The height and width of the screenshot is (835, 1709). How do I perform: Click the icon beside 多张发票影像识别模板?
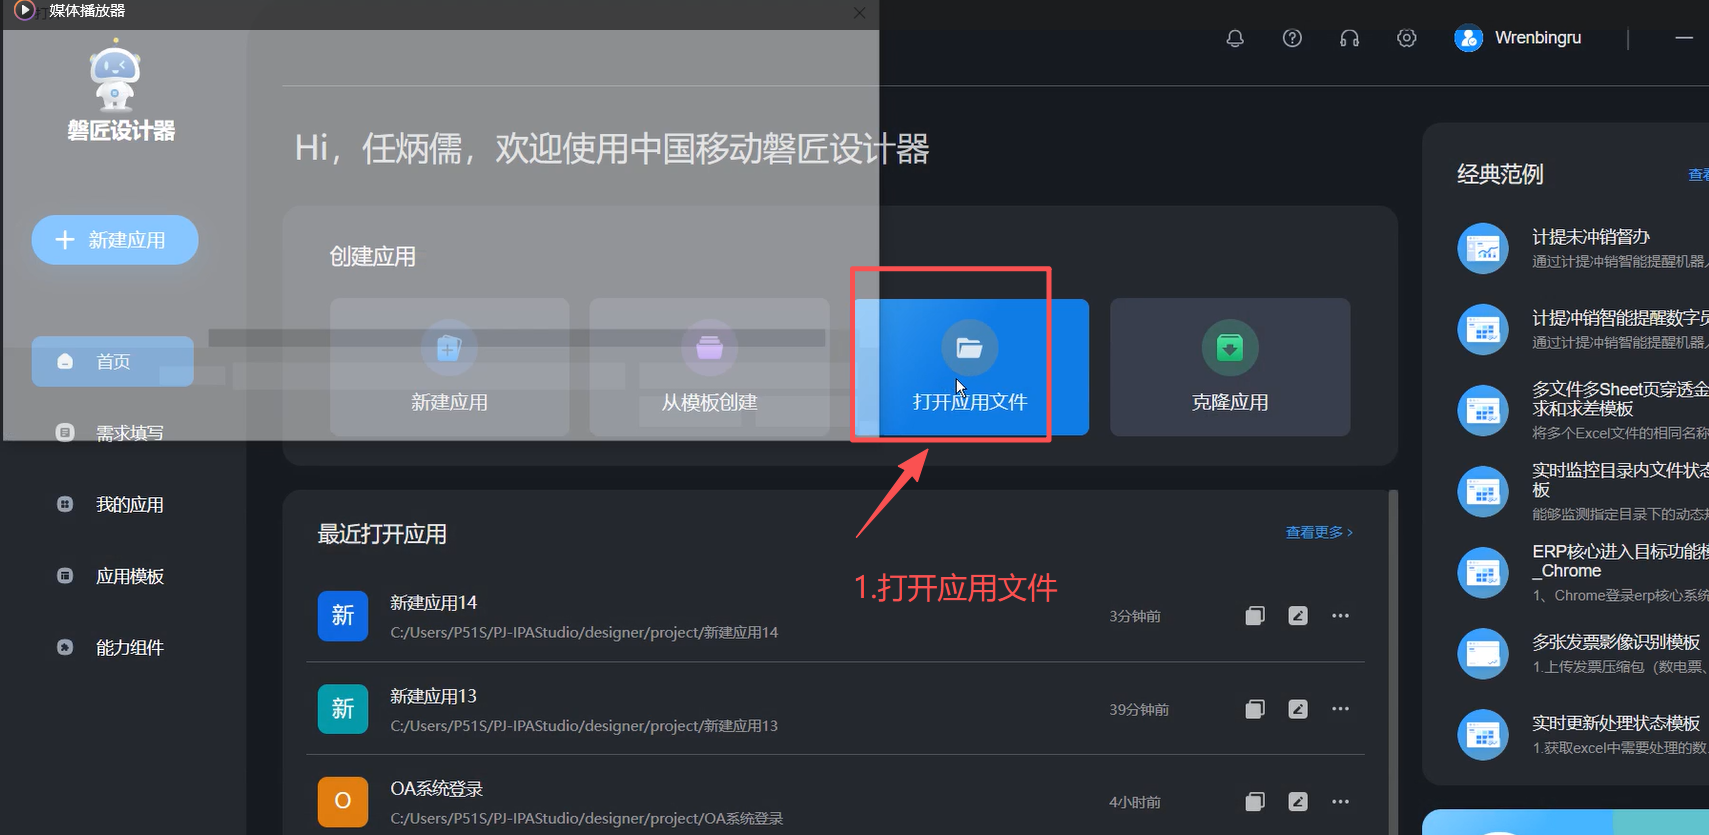point(1483,653)
